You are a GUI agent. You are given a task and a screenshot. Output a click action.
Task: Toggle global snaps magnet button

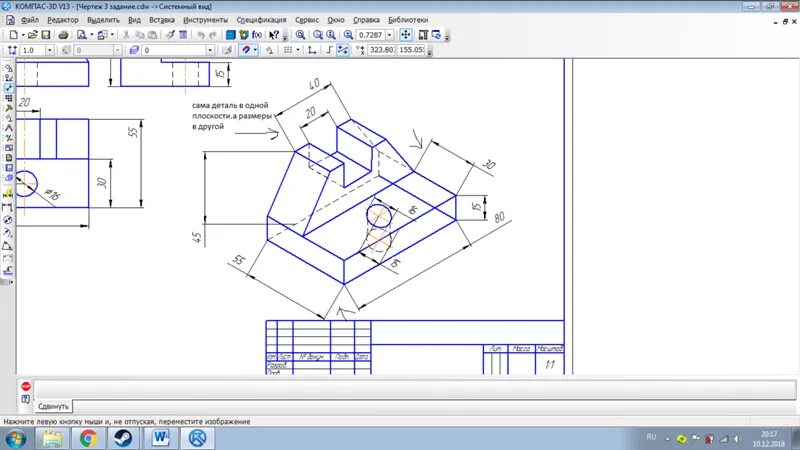pos(246,50)
